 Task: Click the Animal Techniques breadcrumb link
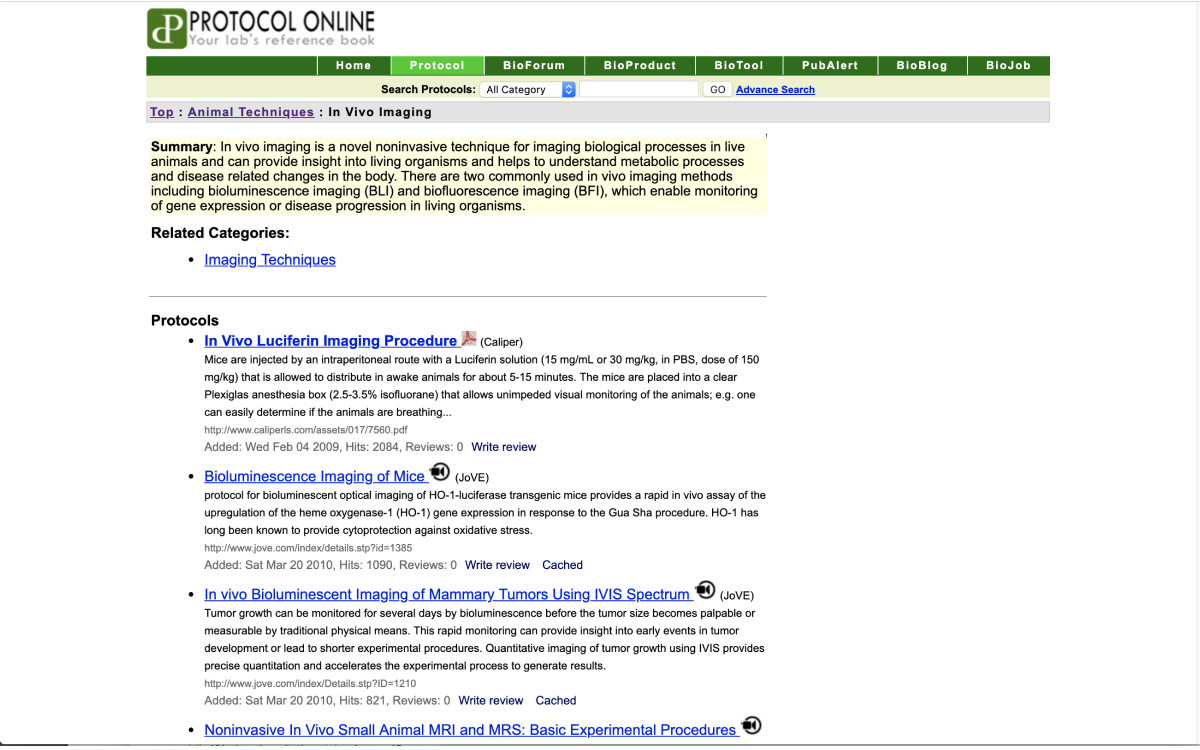point(250,112)
